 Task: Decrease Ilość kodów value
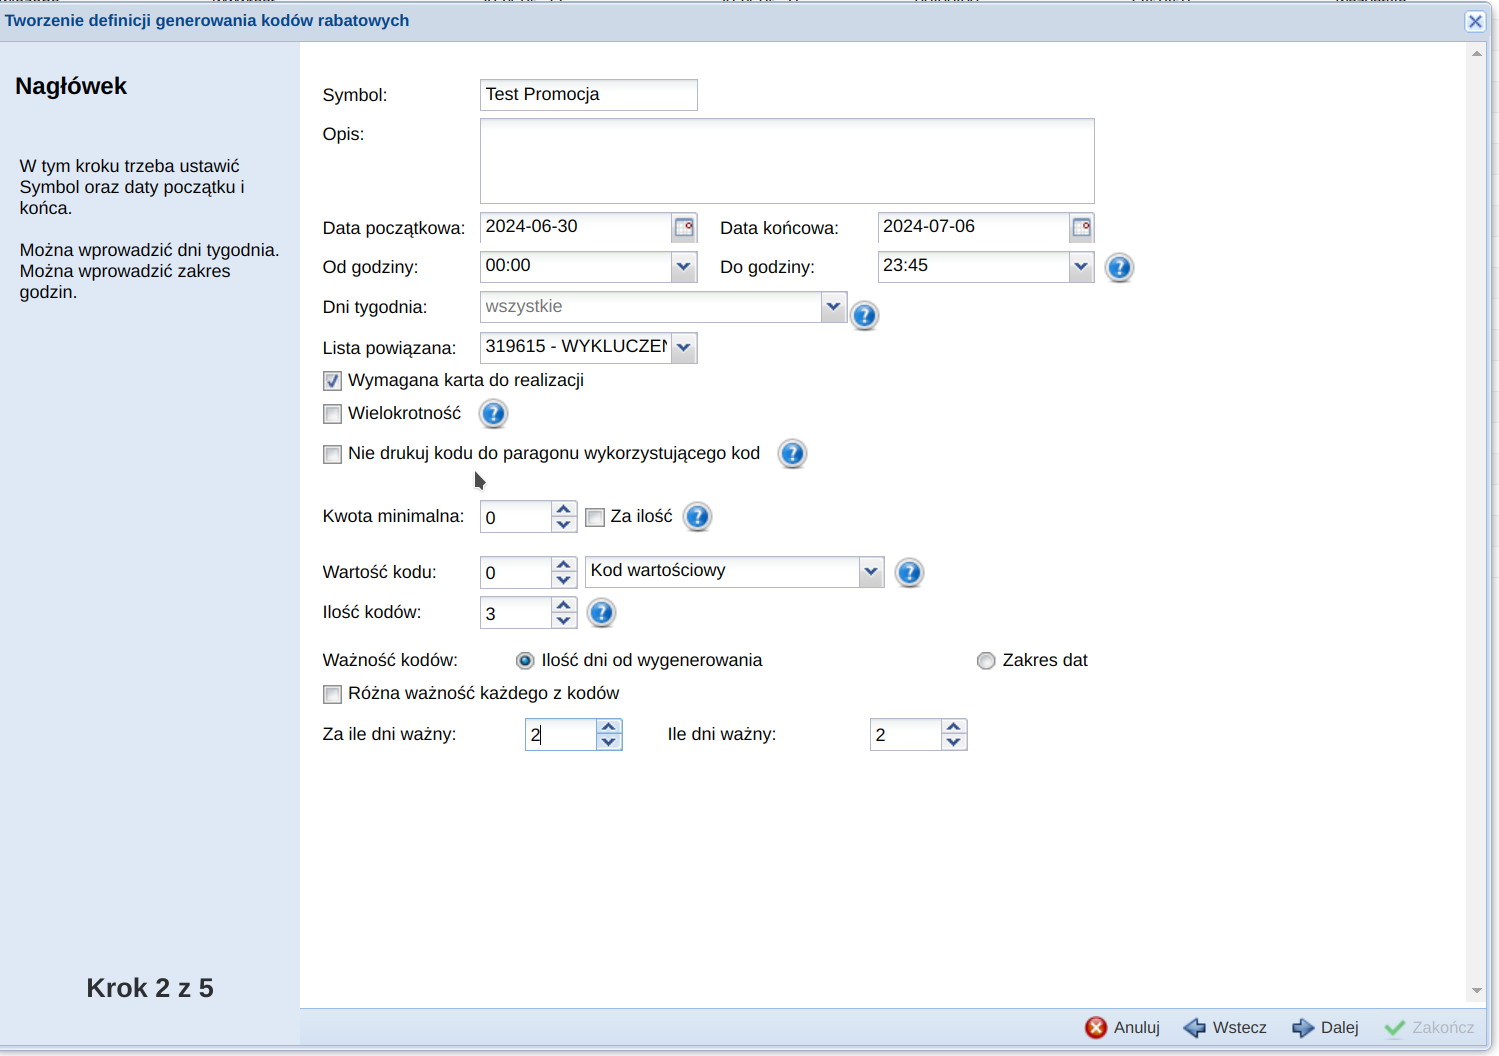[564, 621]
